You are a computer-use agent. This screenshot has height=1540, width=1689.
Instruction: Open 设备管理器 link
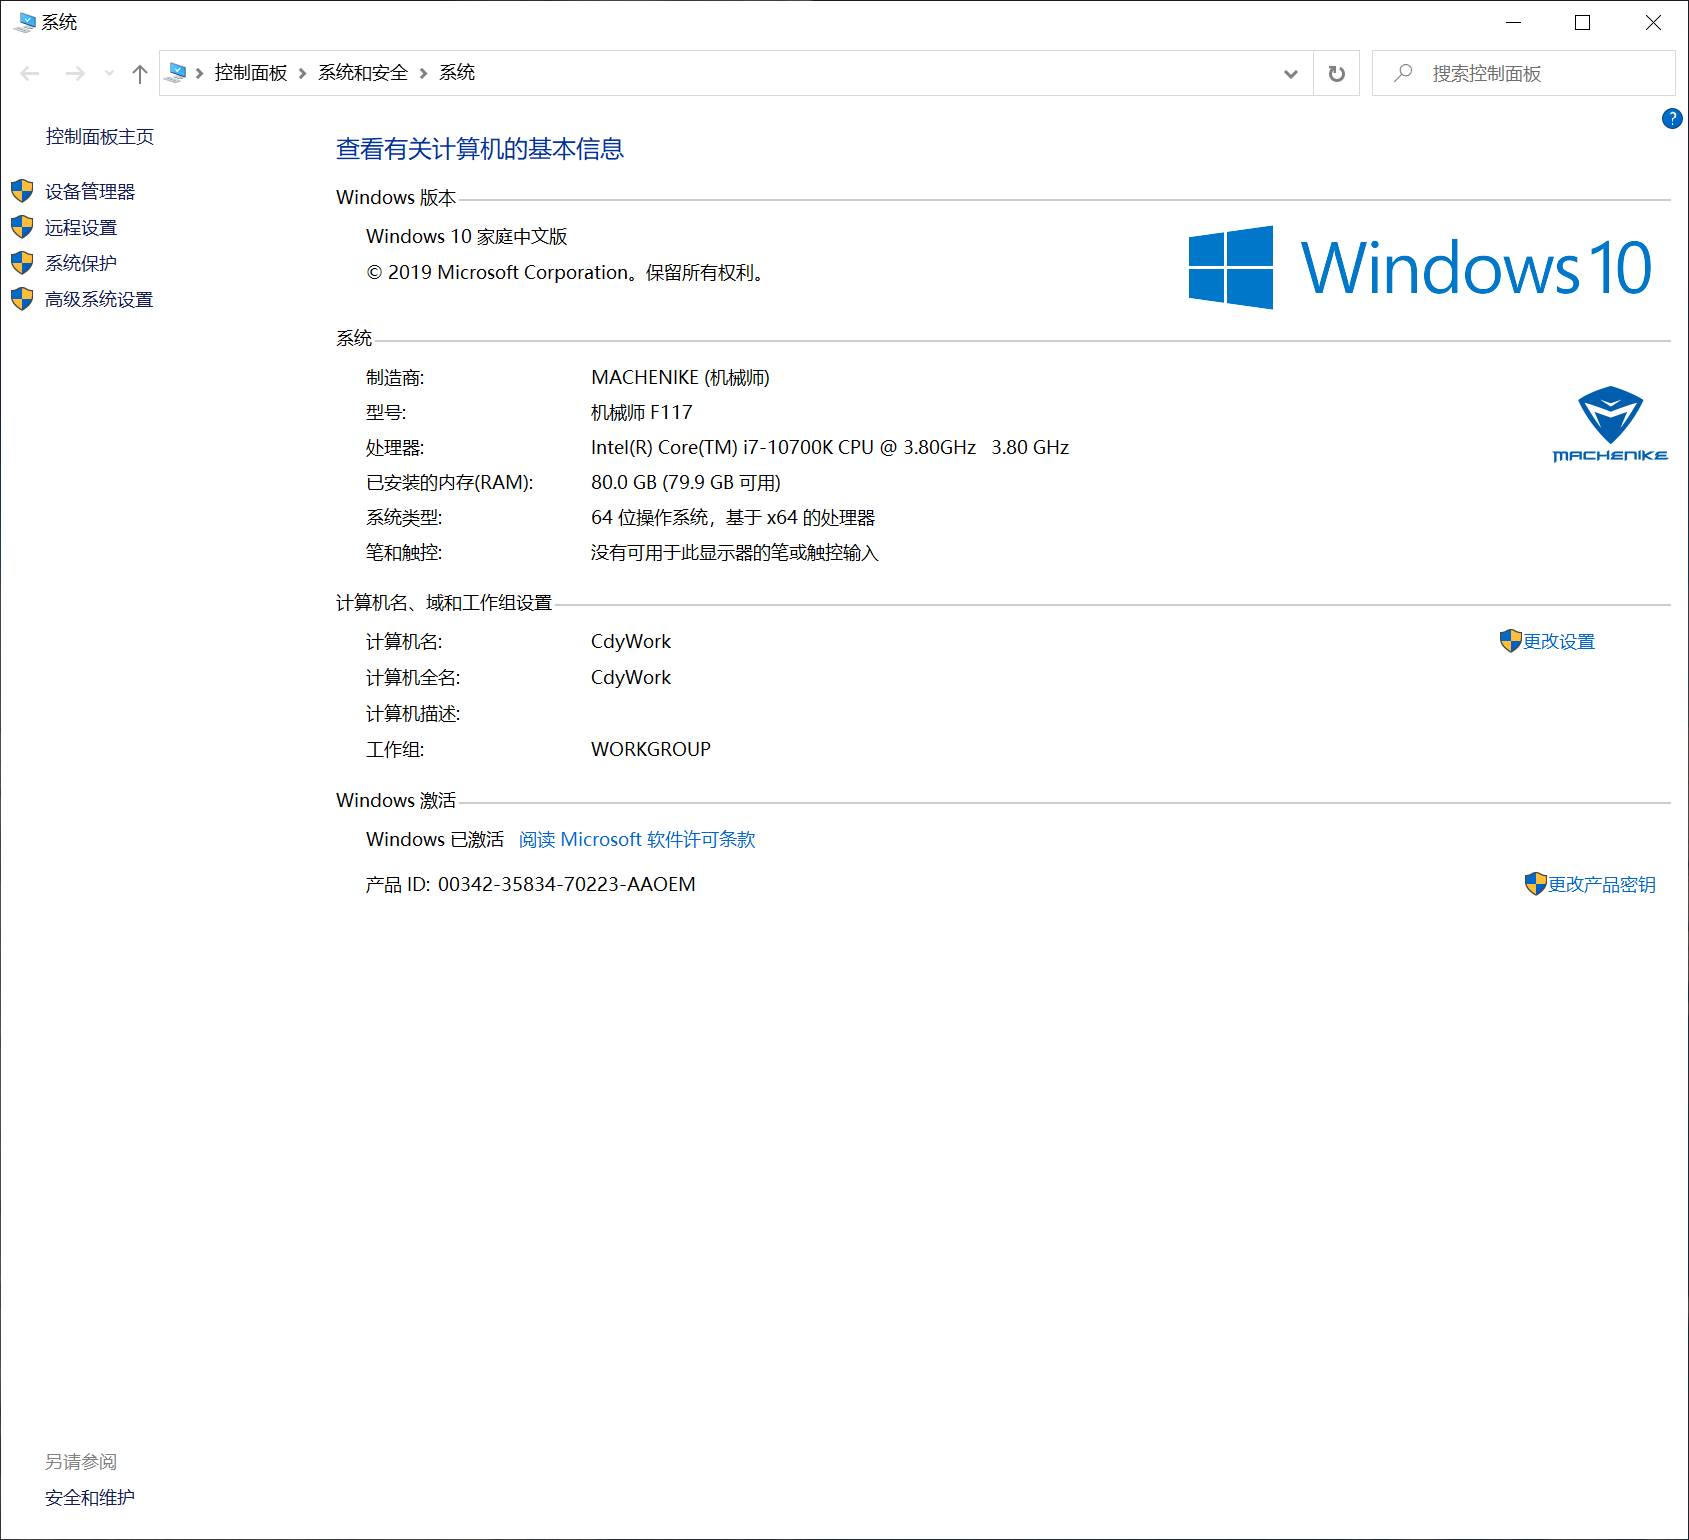point(90,192)
